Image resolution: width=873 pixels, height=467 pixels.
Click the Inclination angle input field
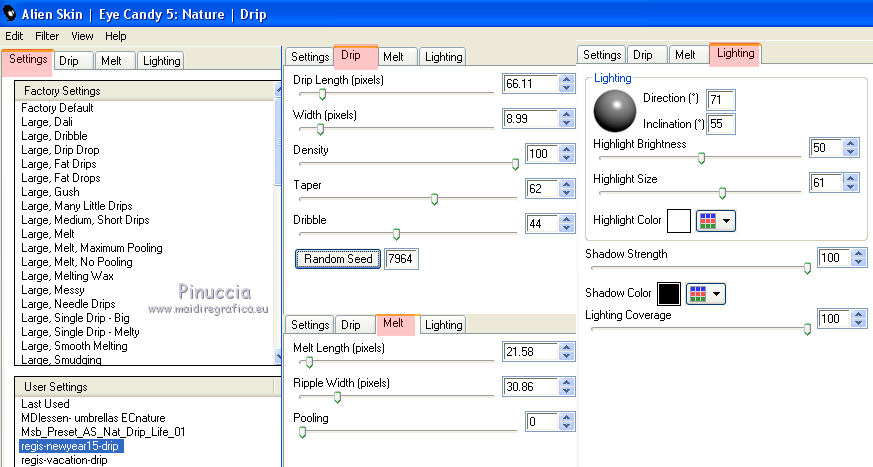[720, 124]
